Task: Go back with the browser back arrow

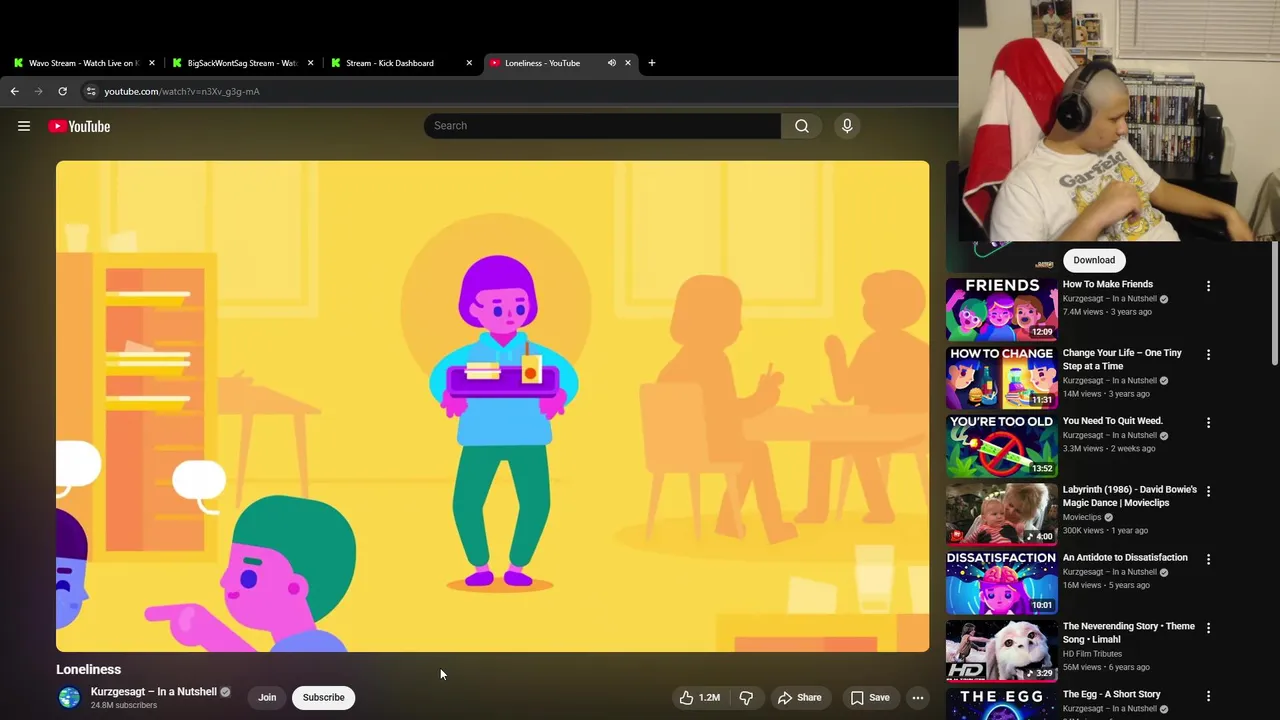Action: point(14,91)
